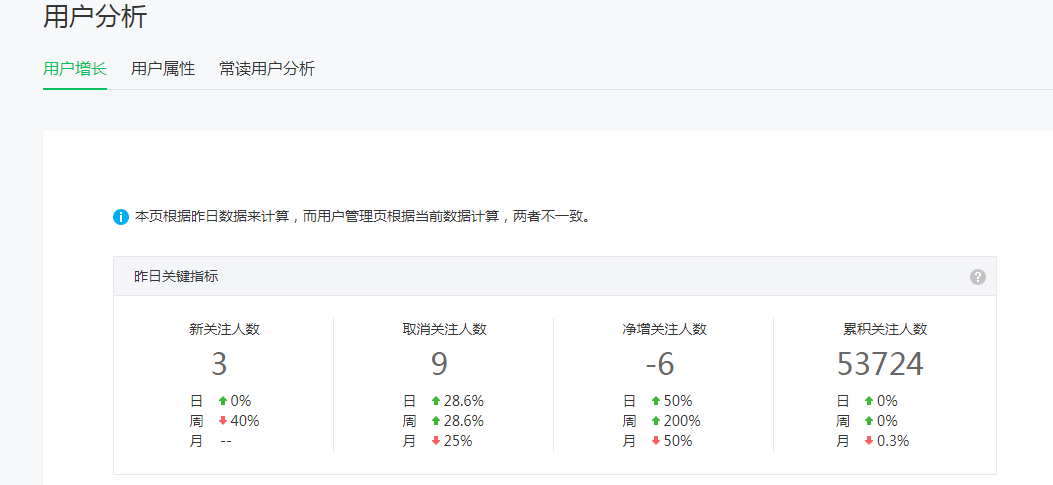Click the 昨日关键指标 panel header
Screen dimensions: 1053x485
click(176, 277)
